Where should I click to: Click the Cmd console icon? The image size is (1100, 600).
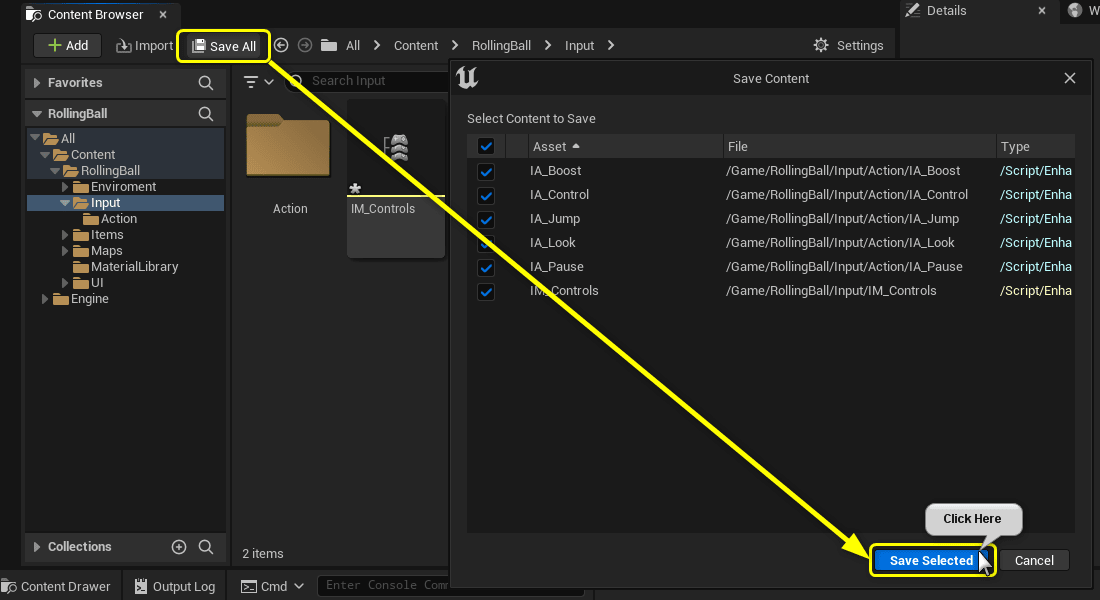[x=250, y=586]
